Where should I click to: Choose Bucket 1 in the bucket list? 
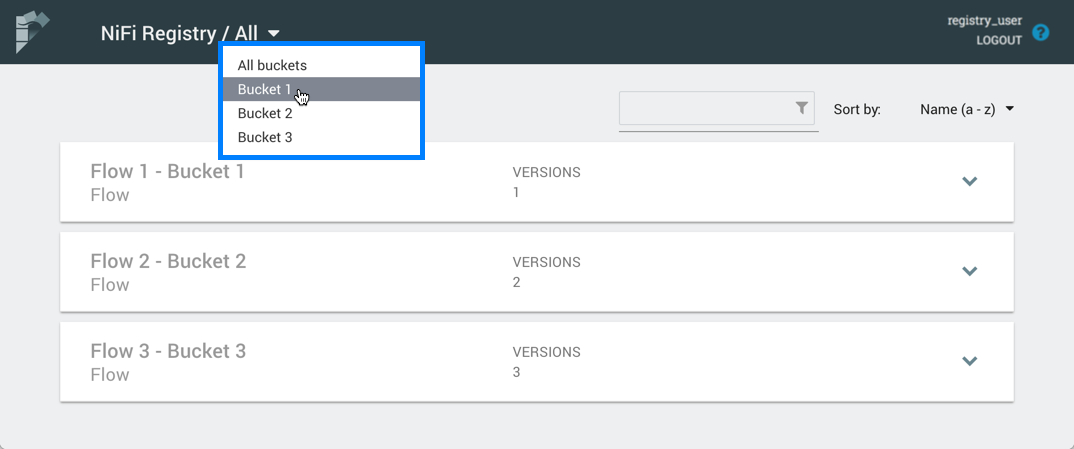[265, 89]
